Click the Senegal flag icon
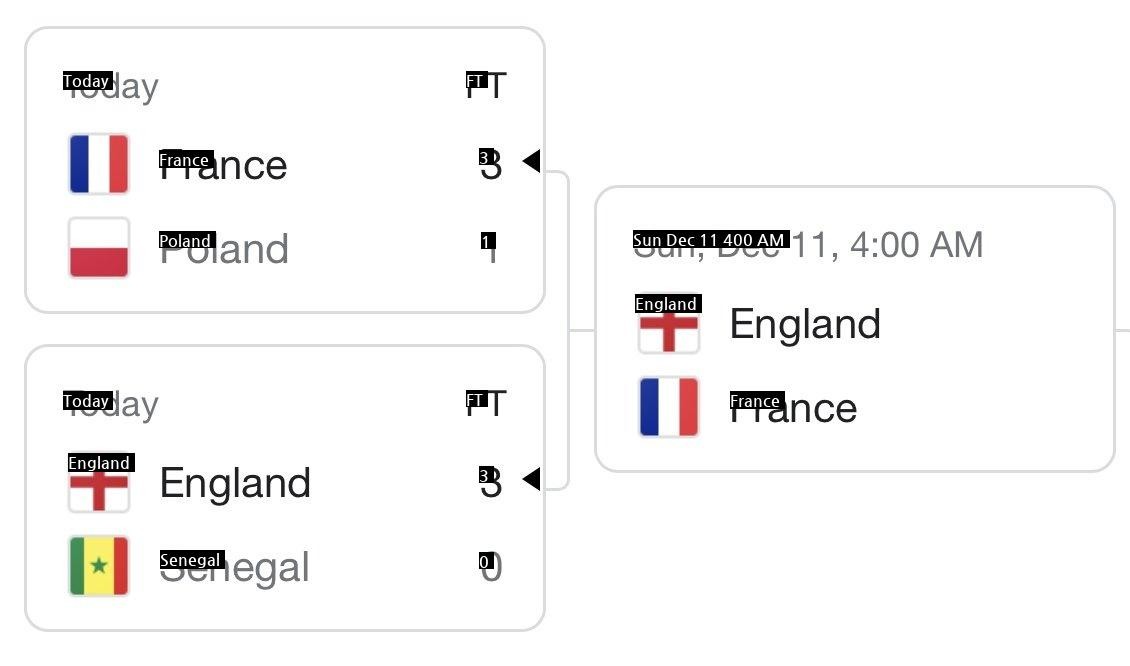 click(99, 566)
